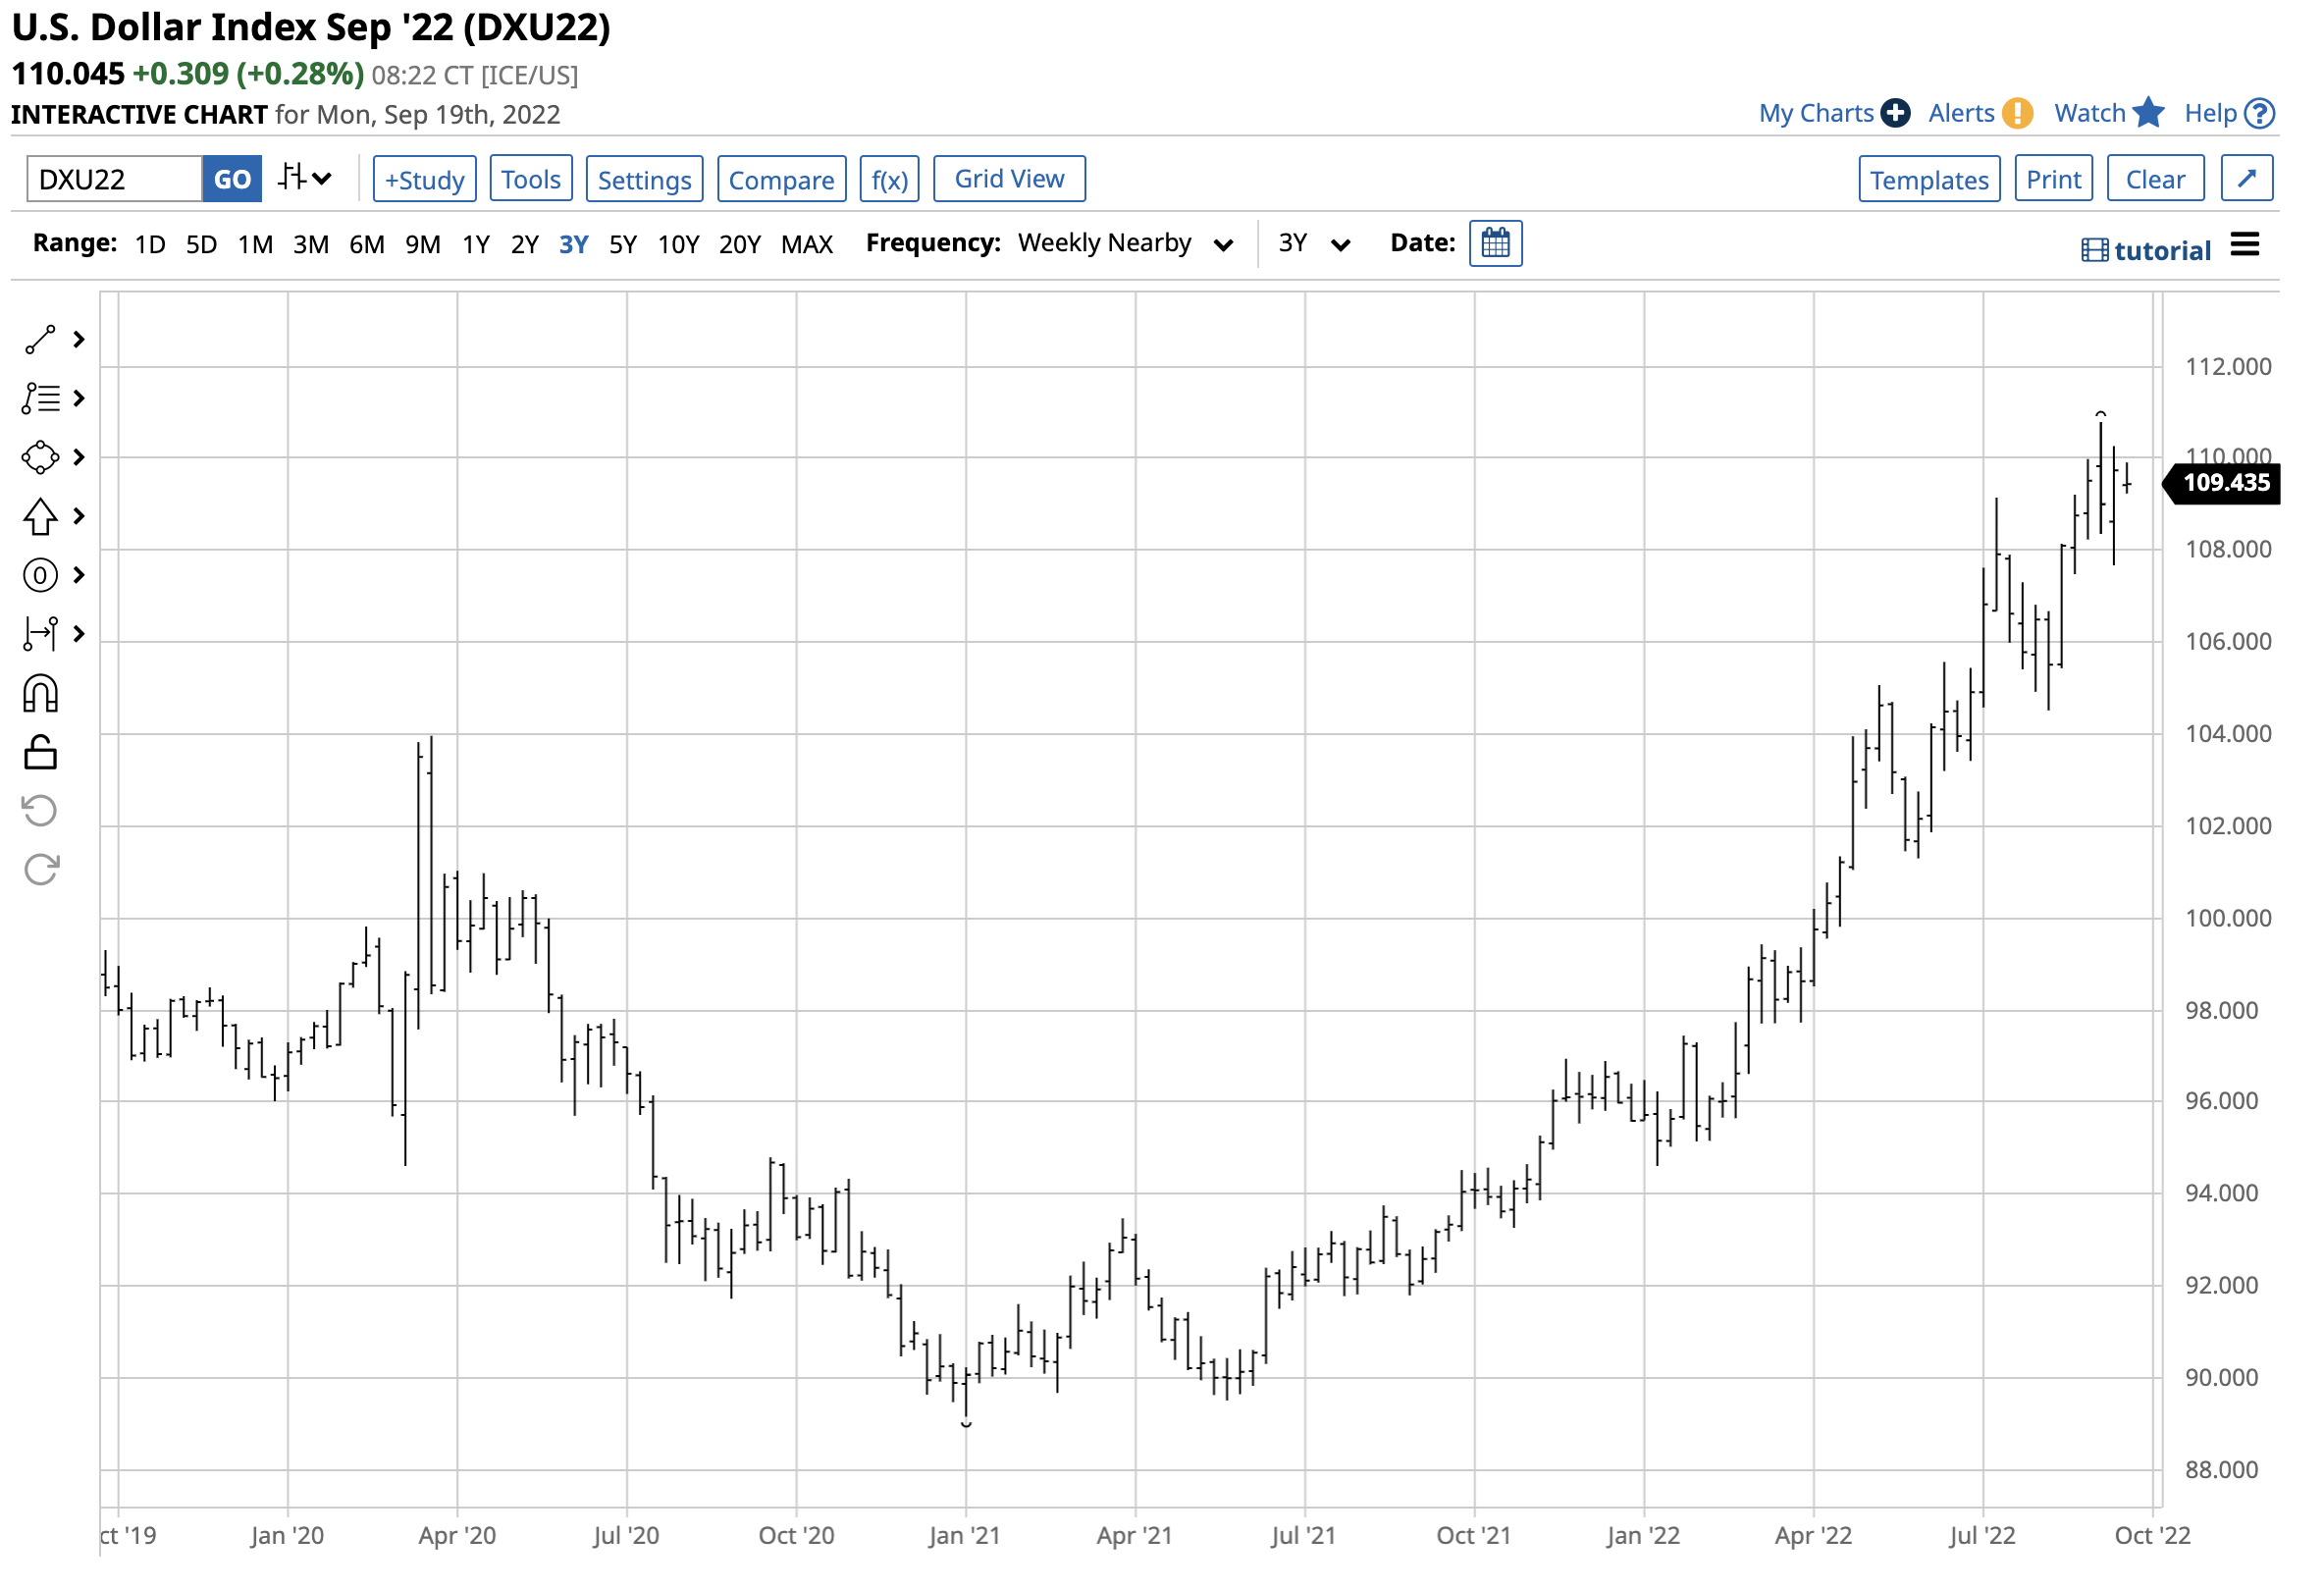Viewport: 2324px width, 1590px height.
Task: Select the line drawing tool icon
Action: (40, 341)
